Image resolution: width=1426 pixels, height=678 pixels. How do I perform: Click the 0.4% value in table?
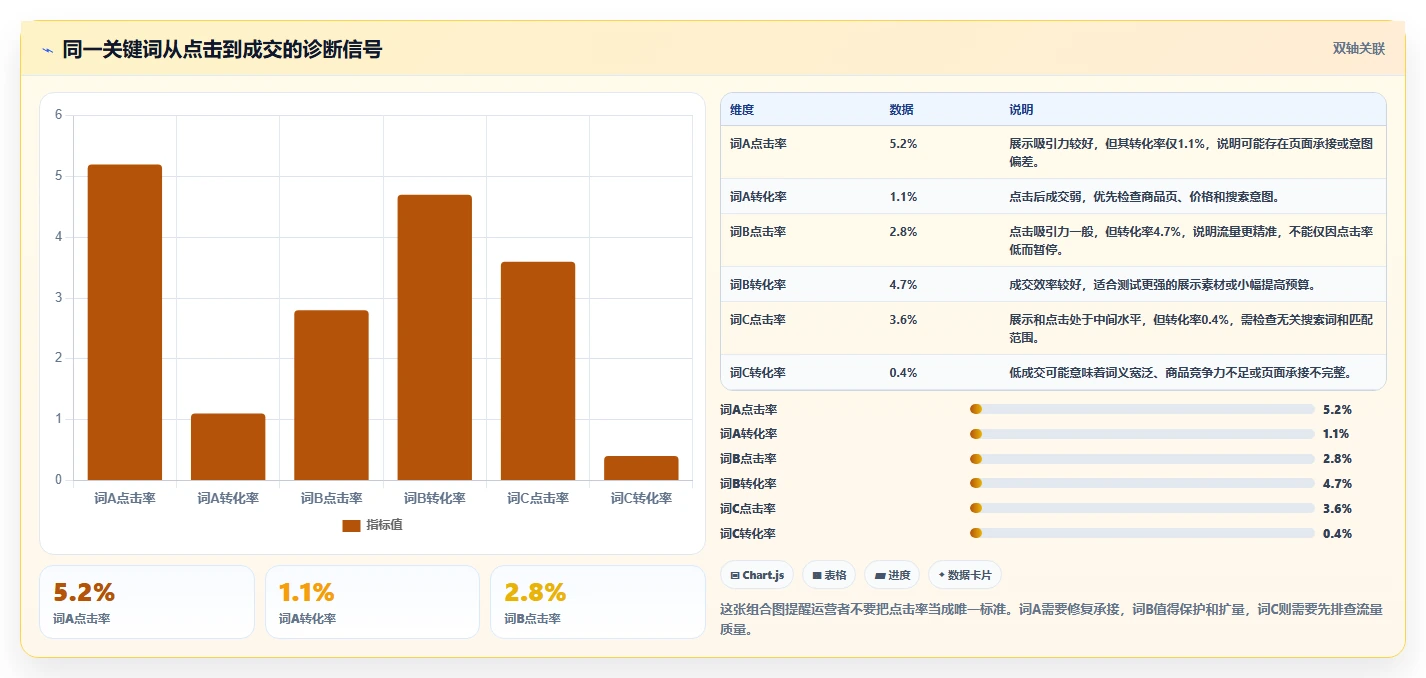click(x=903, y=373)
